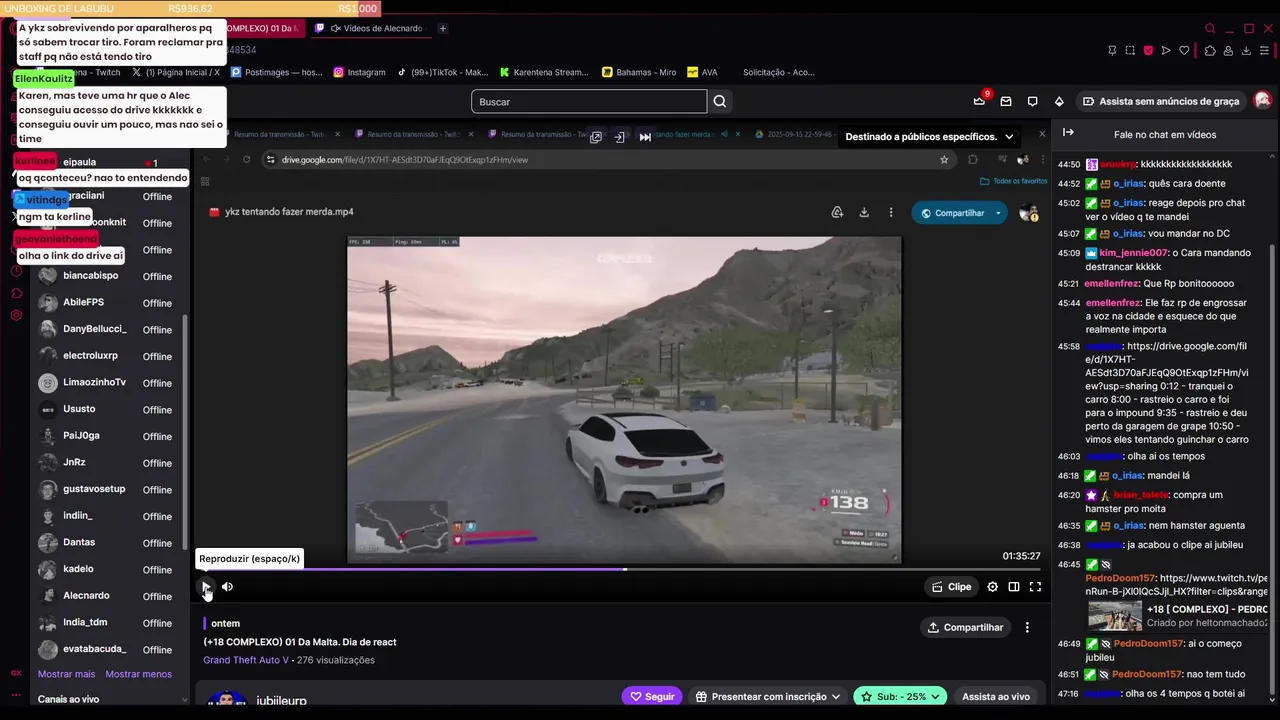Open Twitch notifications with badge 9
1280x720 pixels.
[980, 101]
